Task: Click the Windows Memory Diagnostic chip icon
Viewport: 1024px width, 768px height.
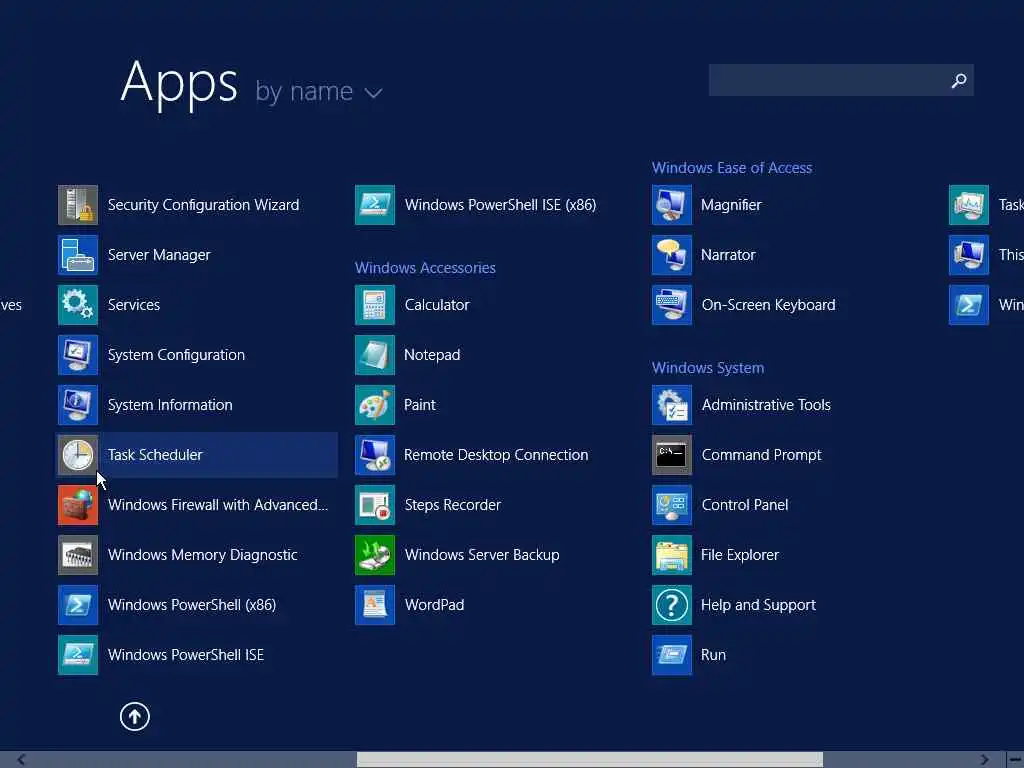Action: (x=78, y=554)
